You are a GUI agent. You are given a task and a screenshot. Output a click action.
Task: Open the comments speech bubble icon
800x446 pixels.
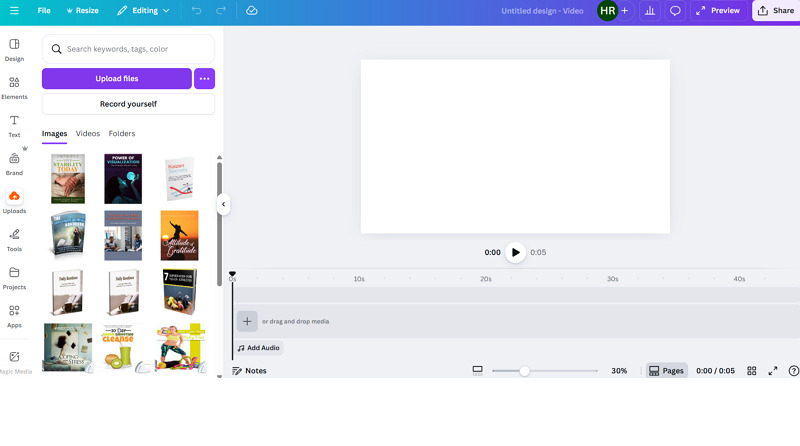tap(675, 10)
